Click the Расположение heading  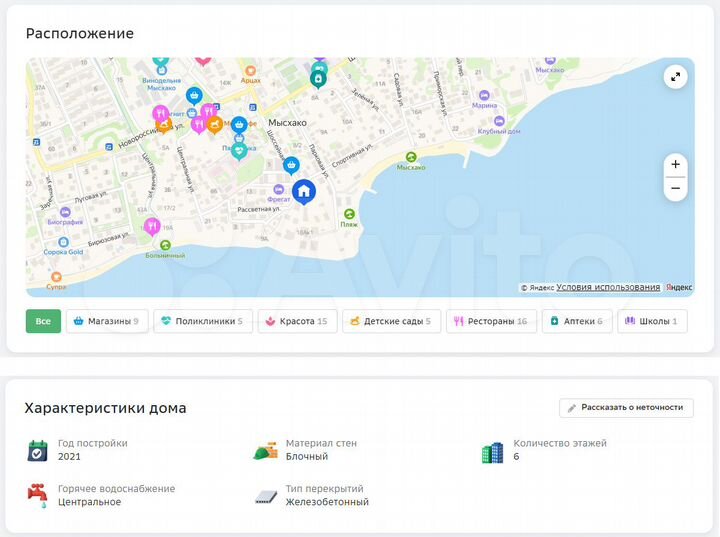[80, 34]
